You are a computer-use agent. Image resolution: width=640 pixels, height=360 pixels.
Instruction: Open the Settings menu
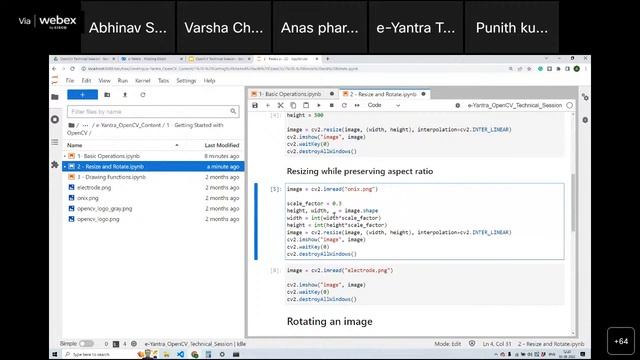point(186,81)
